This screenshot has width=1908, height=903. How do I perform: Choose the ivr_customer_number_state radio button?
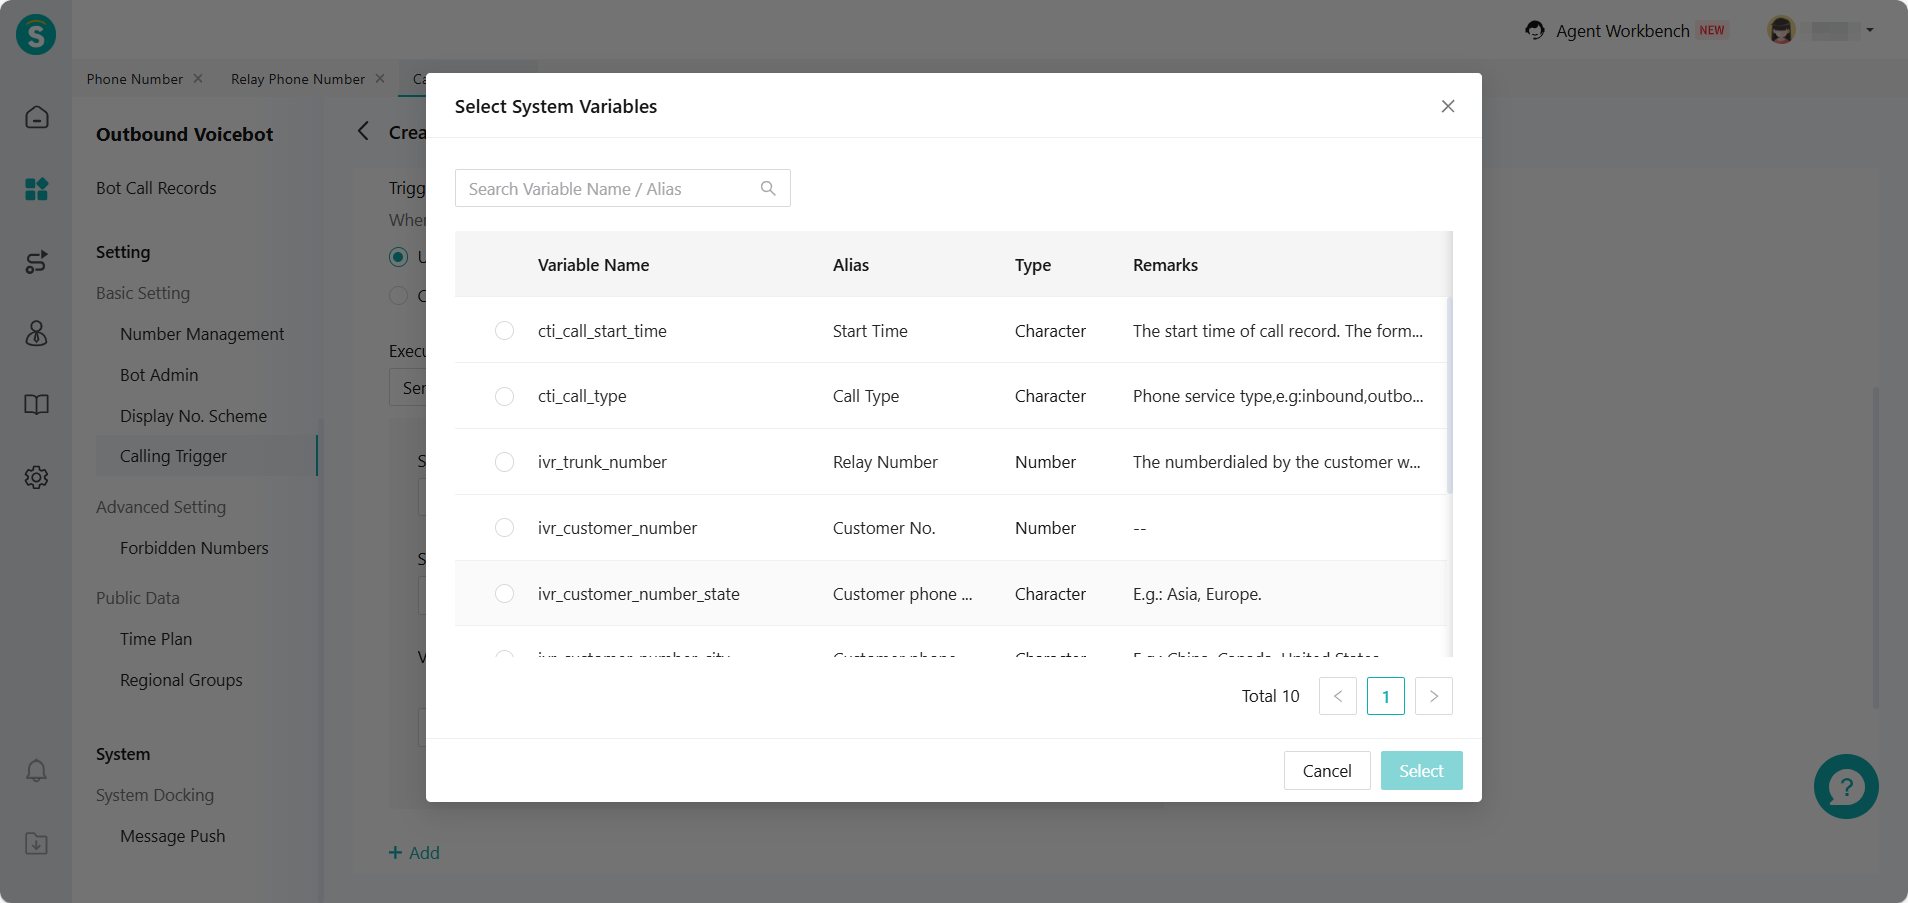504,594
